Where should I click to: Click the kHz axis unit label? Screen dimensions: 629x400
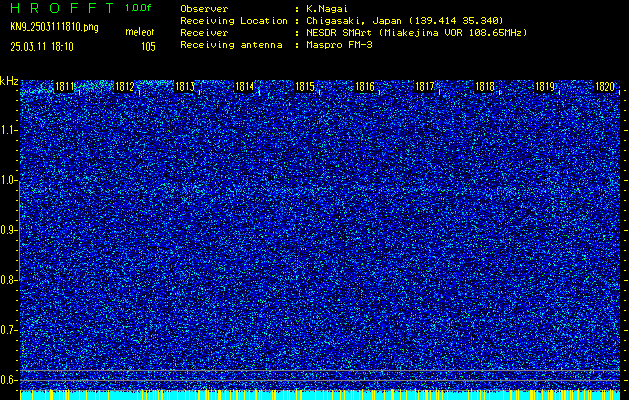point(9,81)
